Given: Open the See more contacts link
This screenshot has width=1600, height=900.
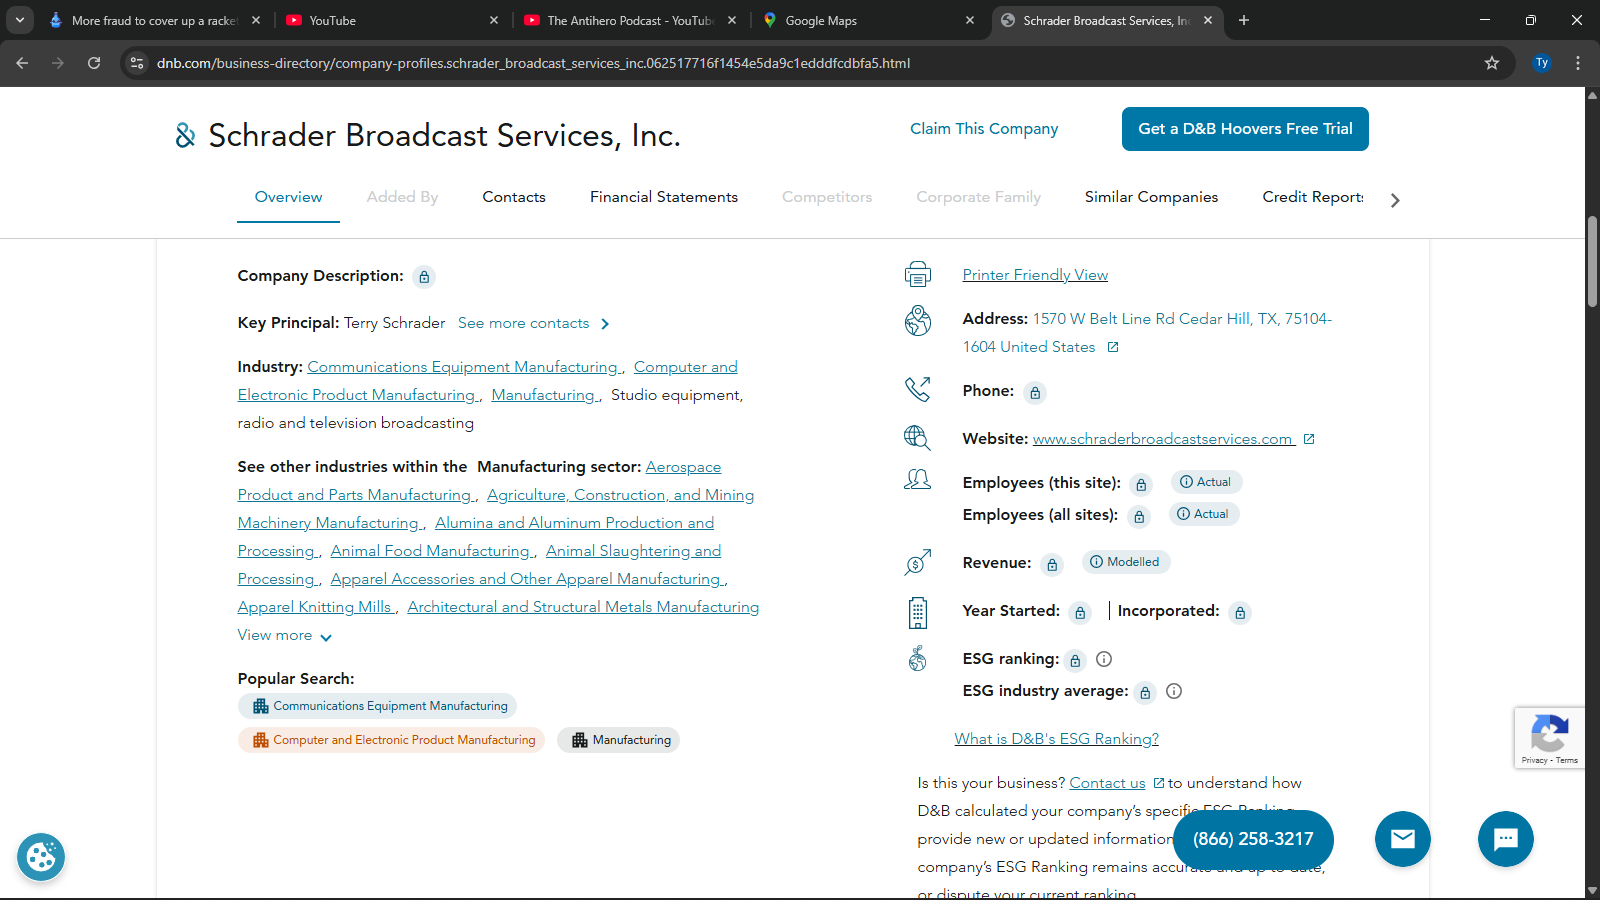Looking at the screenshot, I should pyautogui.click(x=534, y=323).
